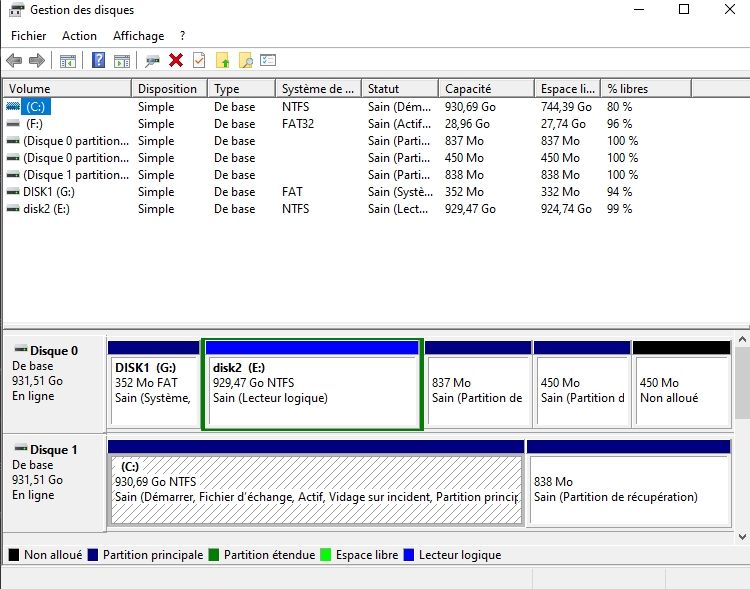
Task: Select the 838 Mo recovery partition block
Action: click(x=629, y=483)
